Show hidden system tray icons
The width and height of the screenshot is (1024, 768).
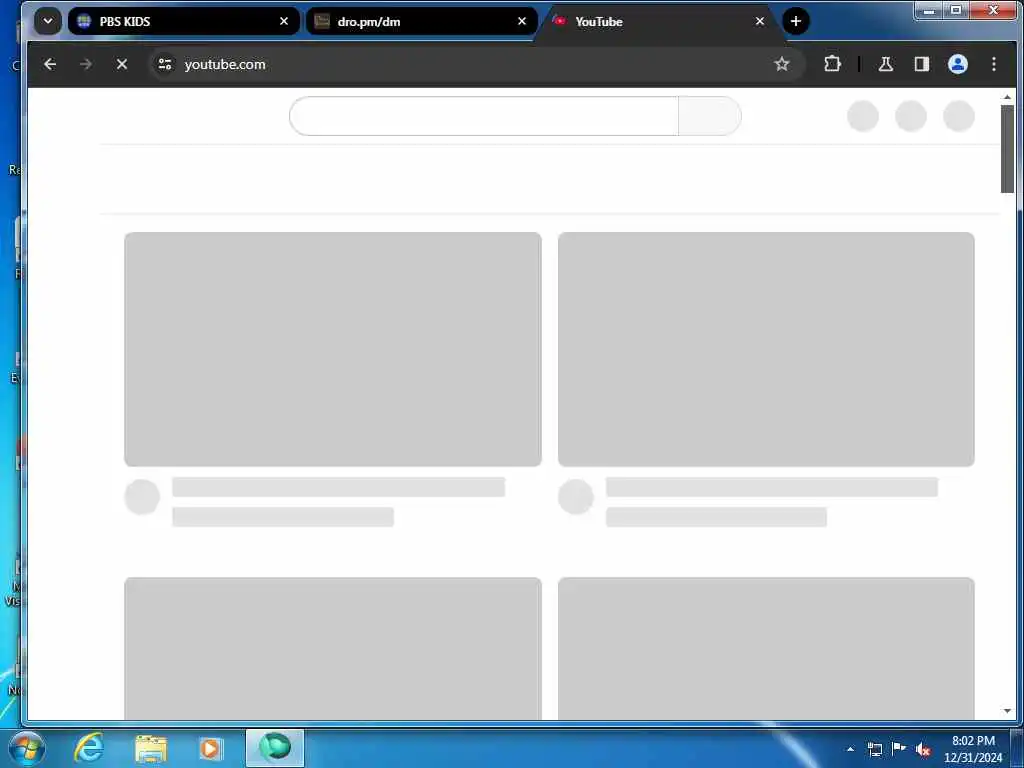[x=850, y=749]
